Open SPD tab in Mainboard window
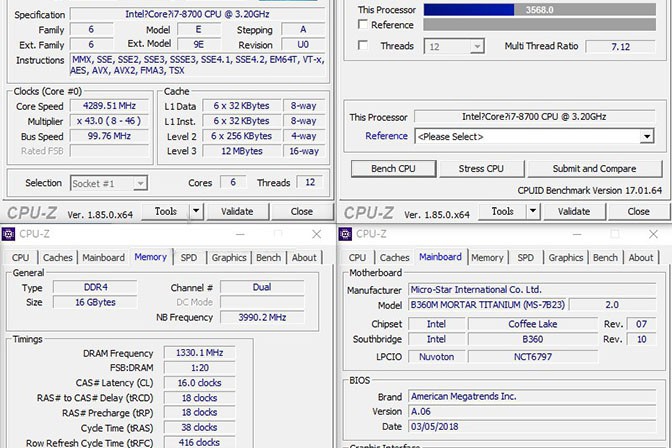Screen dimensions: 672x448 [525, 258]
